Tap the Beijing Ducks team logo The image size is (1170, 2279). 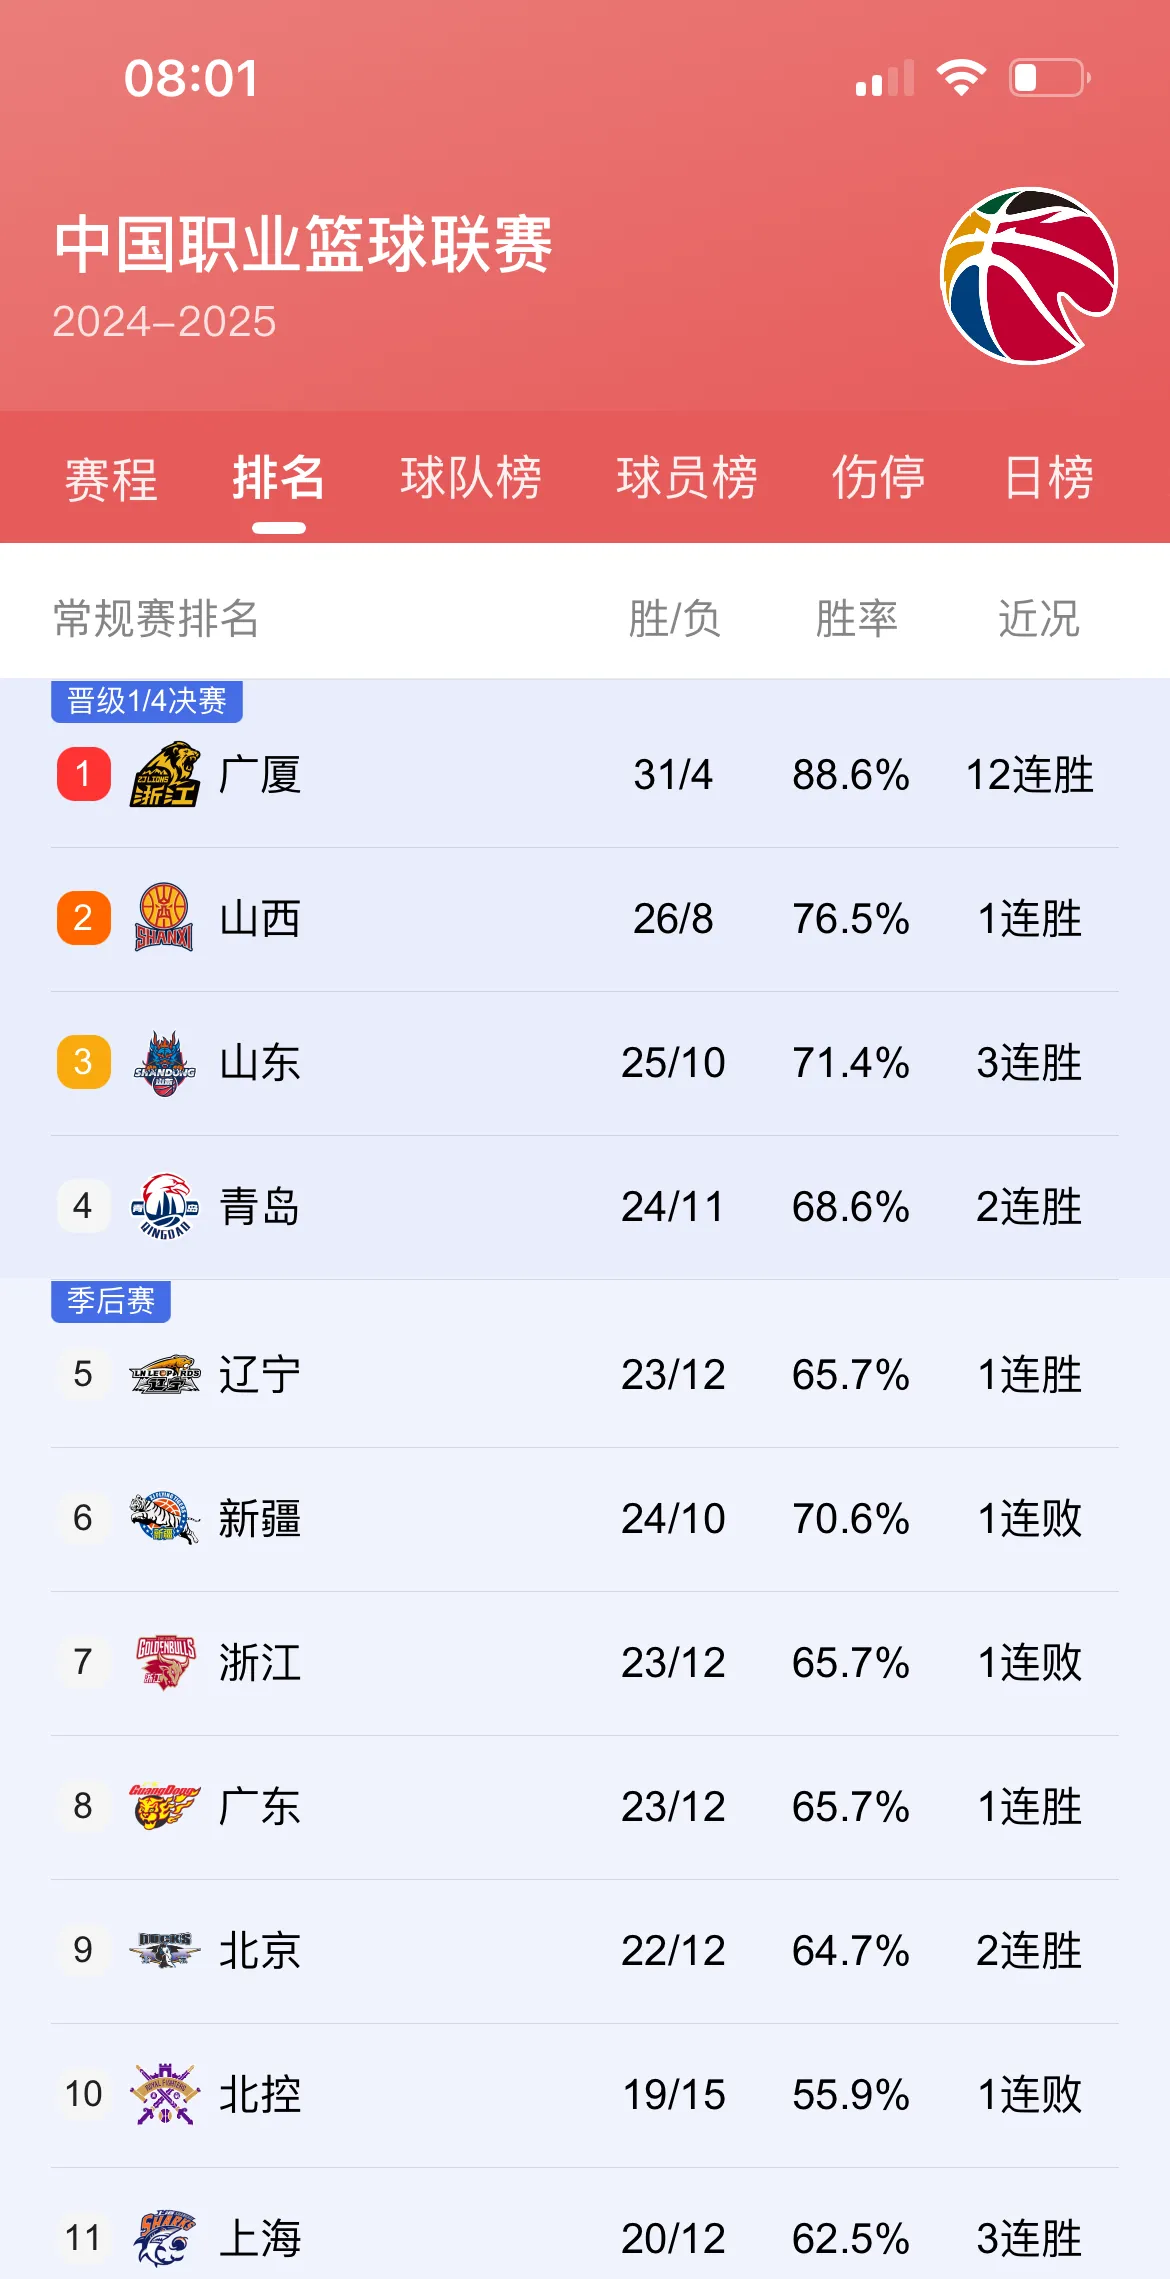(x=164, y=1950)
